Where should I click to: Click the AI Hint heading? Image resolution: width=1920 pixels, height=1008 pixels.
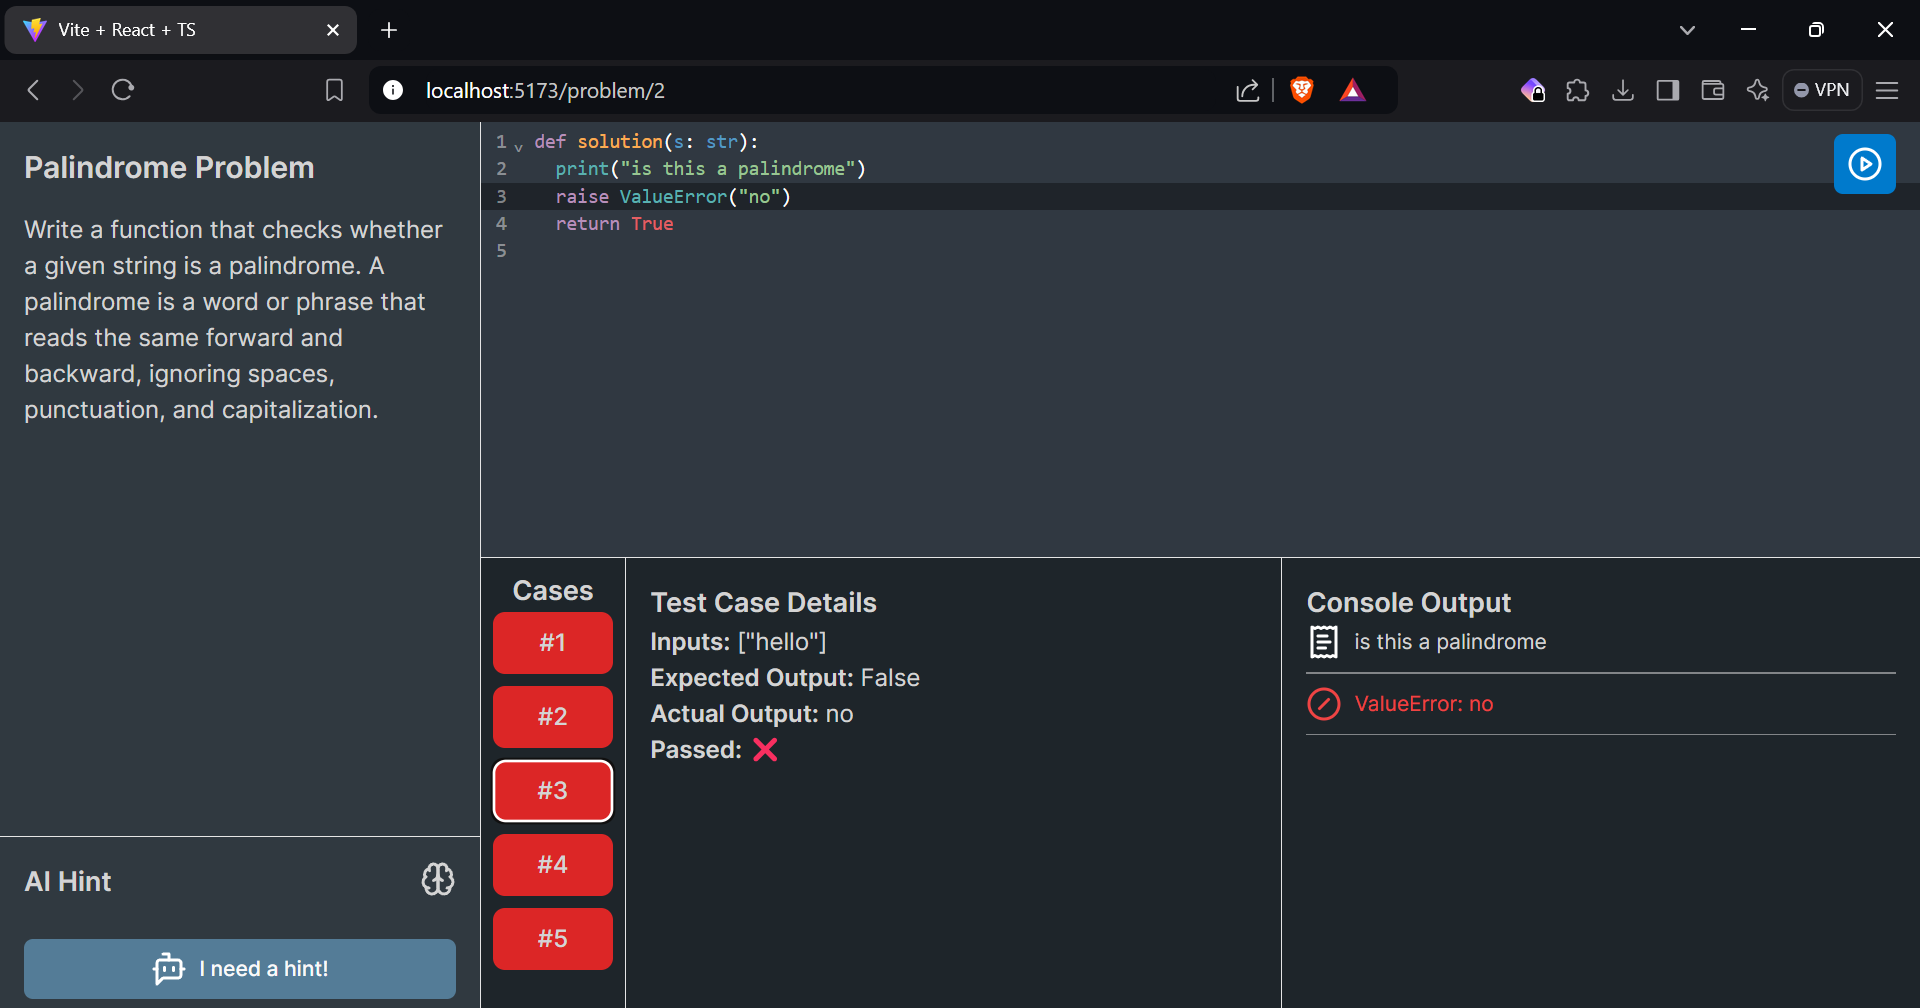[68, 881]
